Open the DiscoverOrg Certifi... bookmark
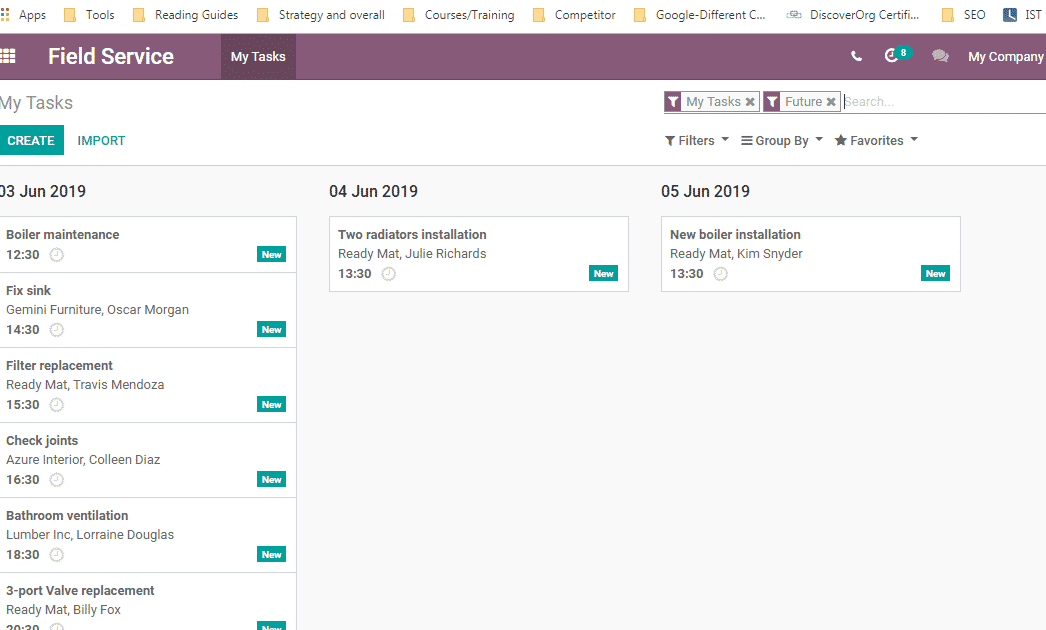Viewport: 1046px width, 630px height. 853,15
